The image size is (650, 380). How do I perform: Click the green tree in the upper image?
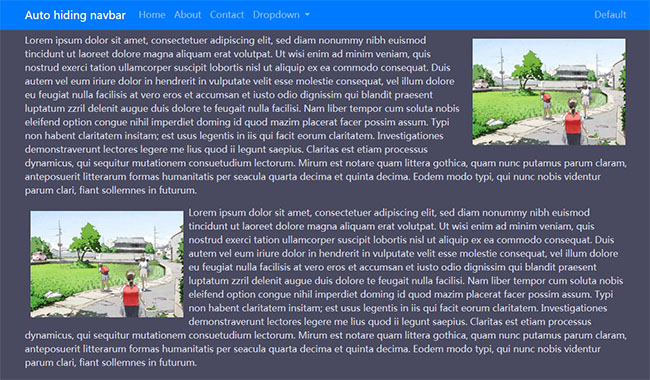pyautogui.click(x=527, y=68)
